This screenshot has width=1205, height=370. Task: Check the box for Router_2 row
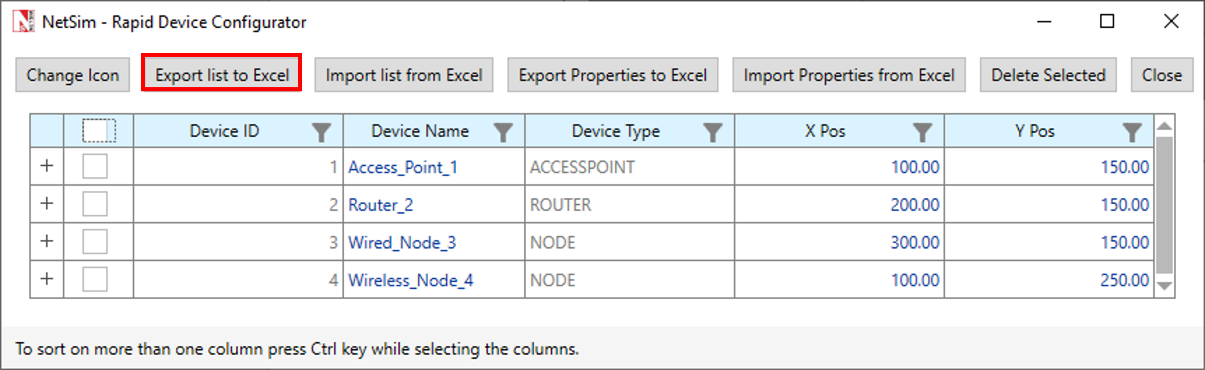pyautogui.click(x=95, y=204)
